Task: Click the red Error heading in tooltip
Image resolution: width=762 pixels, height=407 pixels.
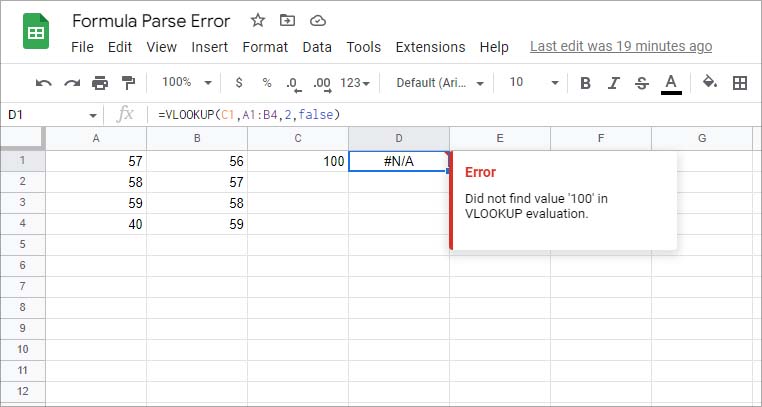Action: click(481, 172)
